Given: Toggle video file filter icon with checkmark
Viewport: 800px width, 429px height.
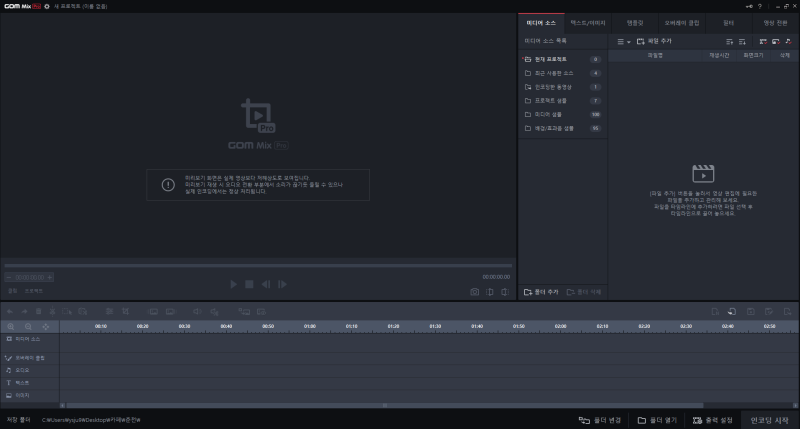Looking at the screenshot, I should click(763, 41).
